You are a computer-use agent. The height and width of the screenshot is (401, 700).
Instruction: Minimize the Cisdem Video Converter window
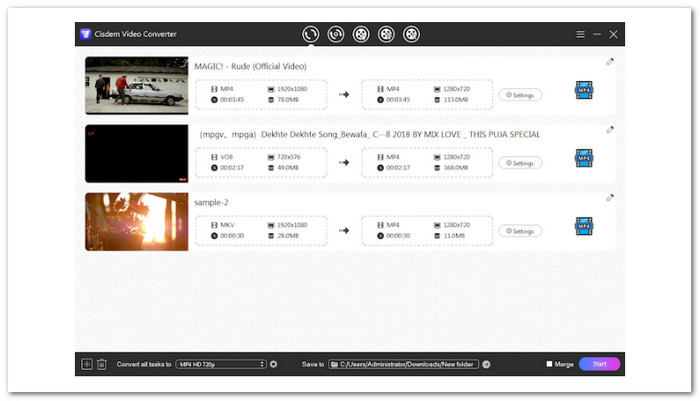click(x=597, y=34)
